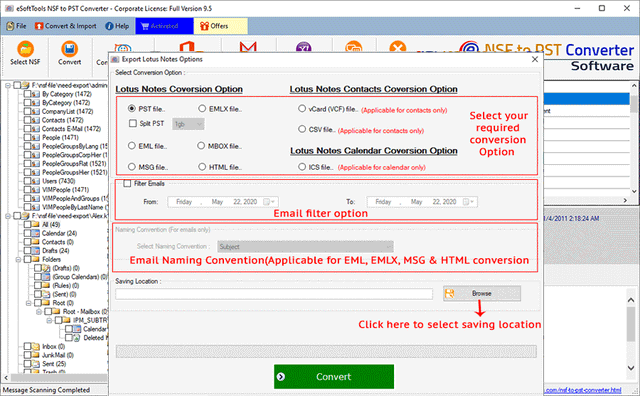Open the Select Naming Convention dropdown
The height and width of the screenshot is (396, 640).
305,247
